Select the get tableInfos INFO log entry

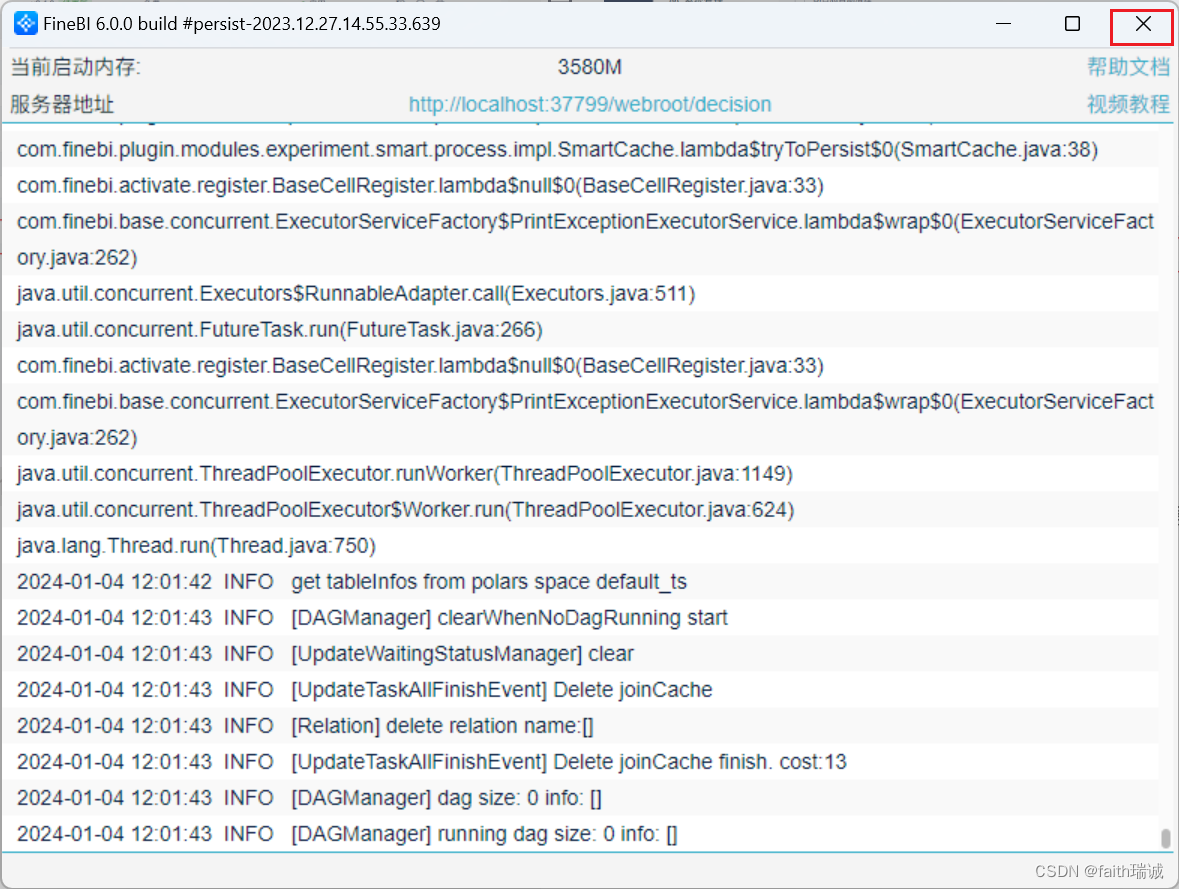point(352,582)
